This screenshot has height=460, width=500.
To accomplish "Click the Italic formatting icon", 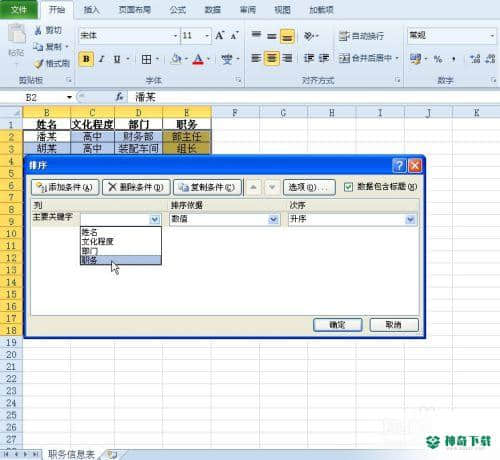I will 102,59.
